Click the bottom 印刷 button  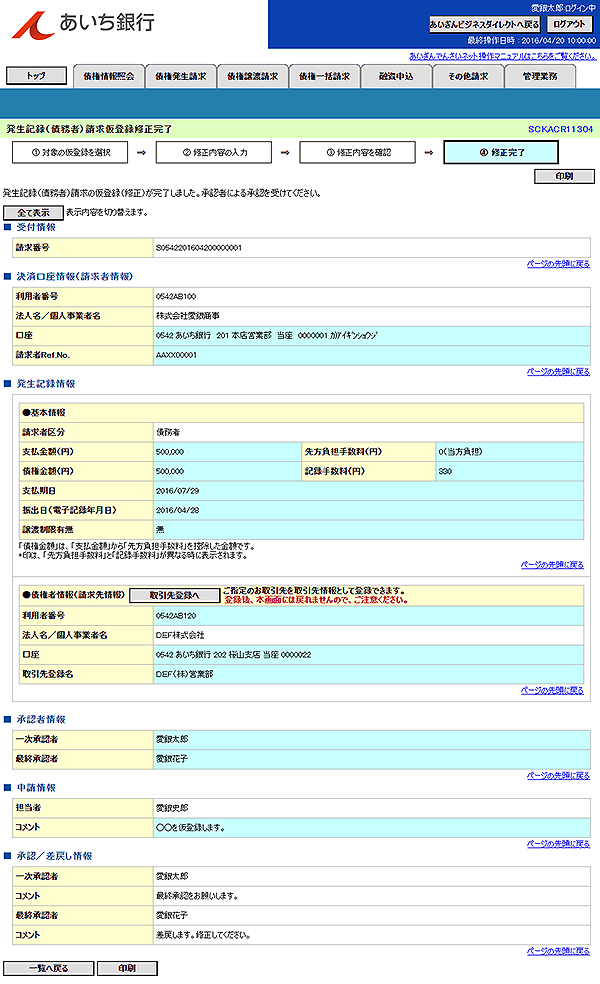[127, 968]
